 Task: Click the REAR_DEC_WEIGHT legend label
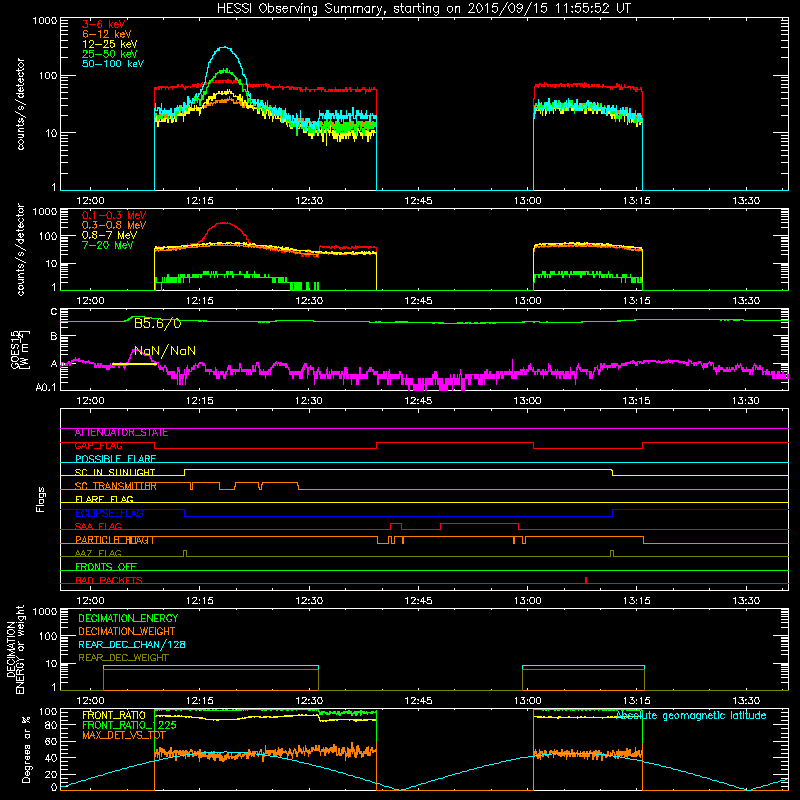click(123, 658)
